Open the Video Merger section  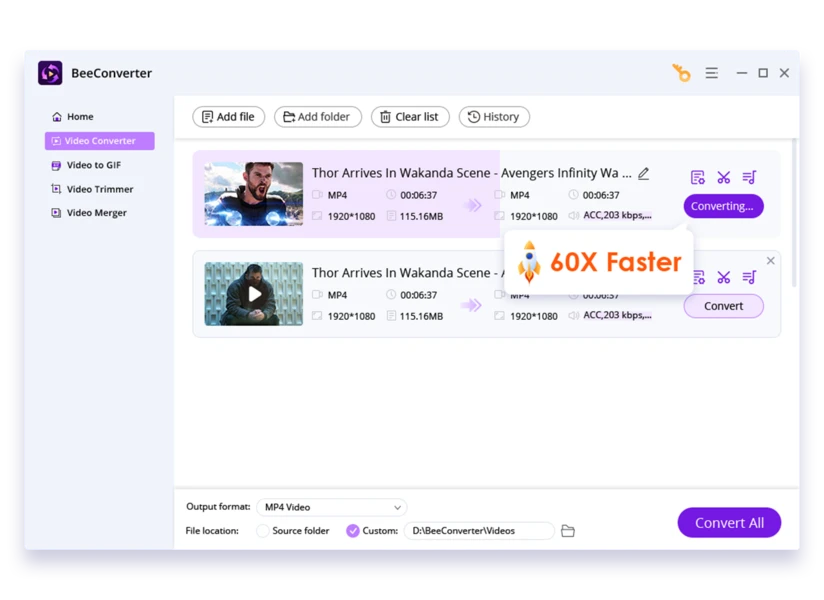(x=97, y=212)
